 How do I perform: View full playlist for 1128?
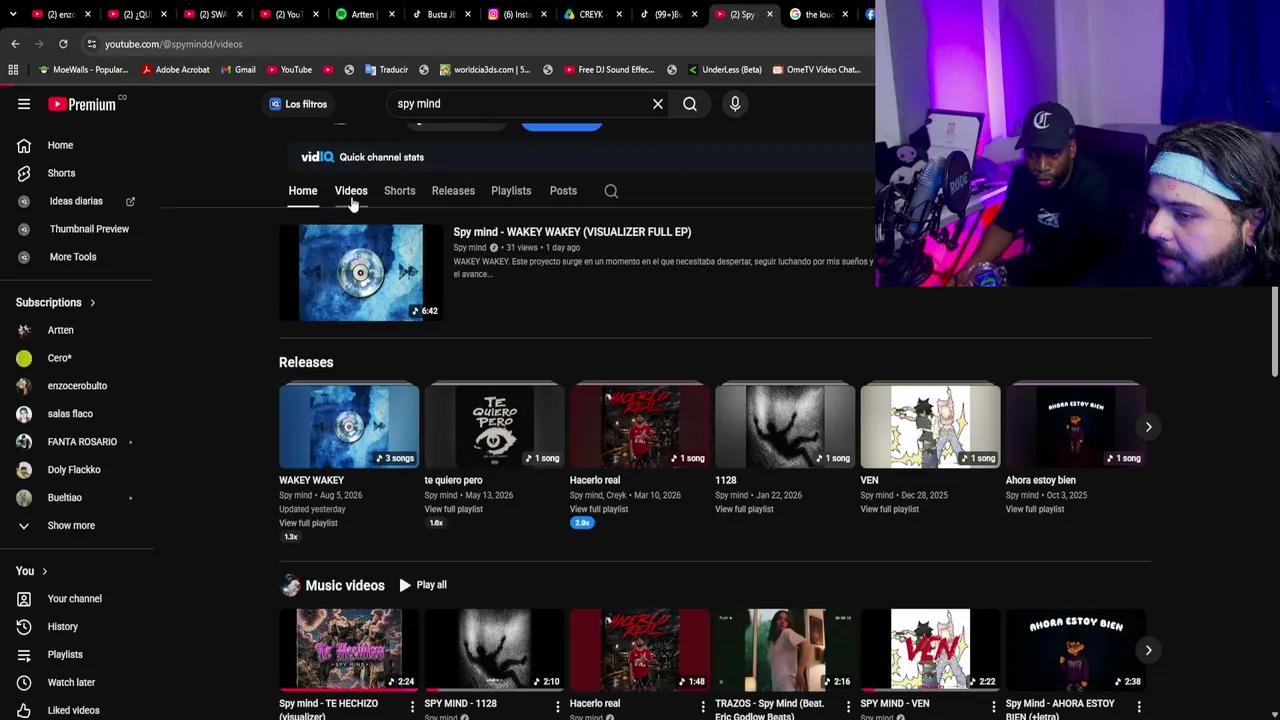[x=744, y=509]
